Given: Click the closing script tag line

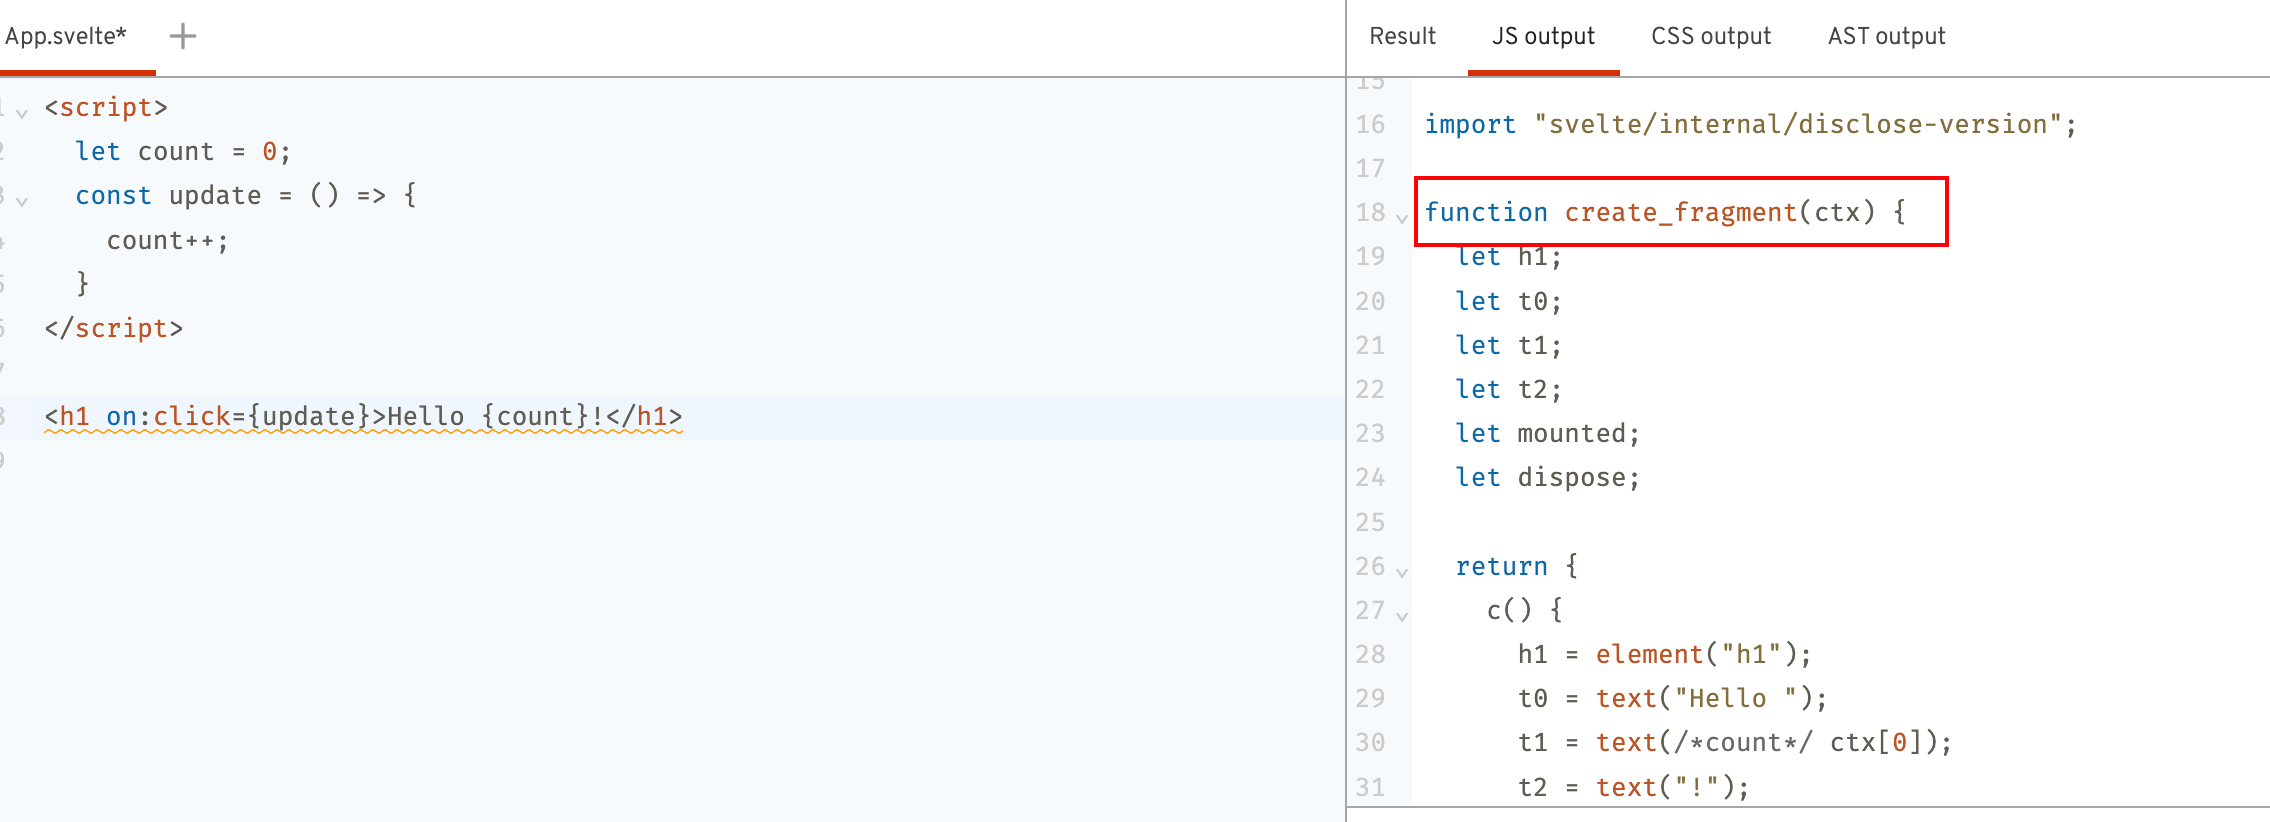Looking at the screenshot, I should coord(113,329).
